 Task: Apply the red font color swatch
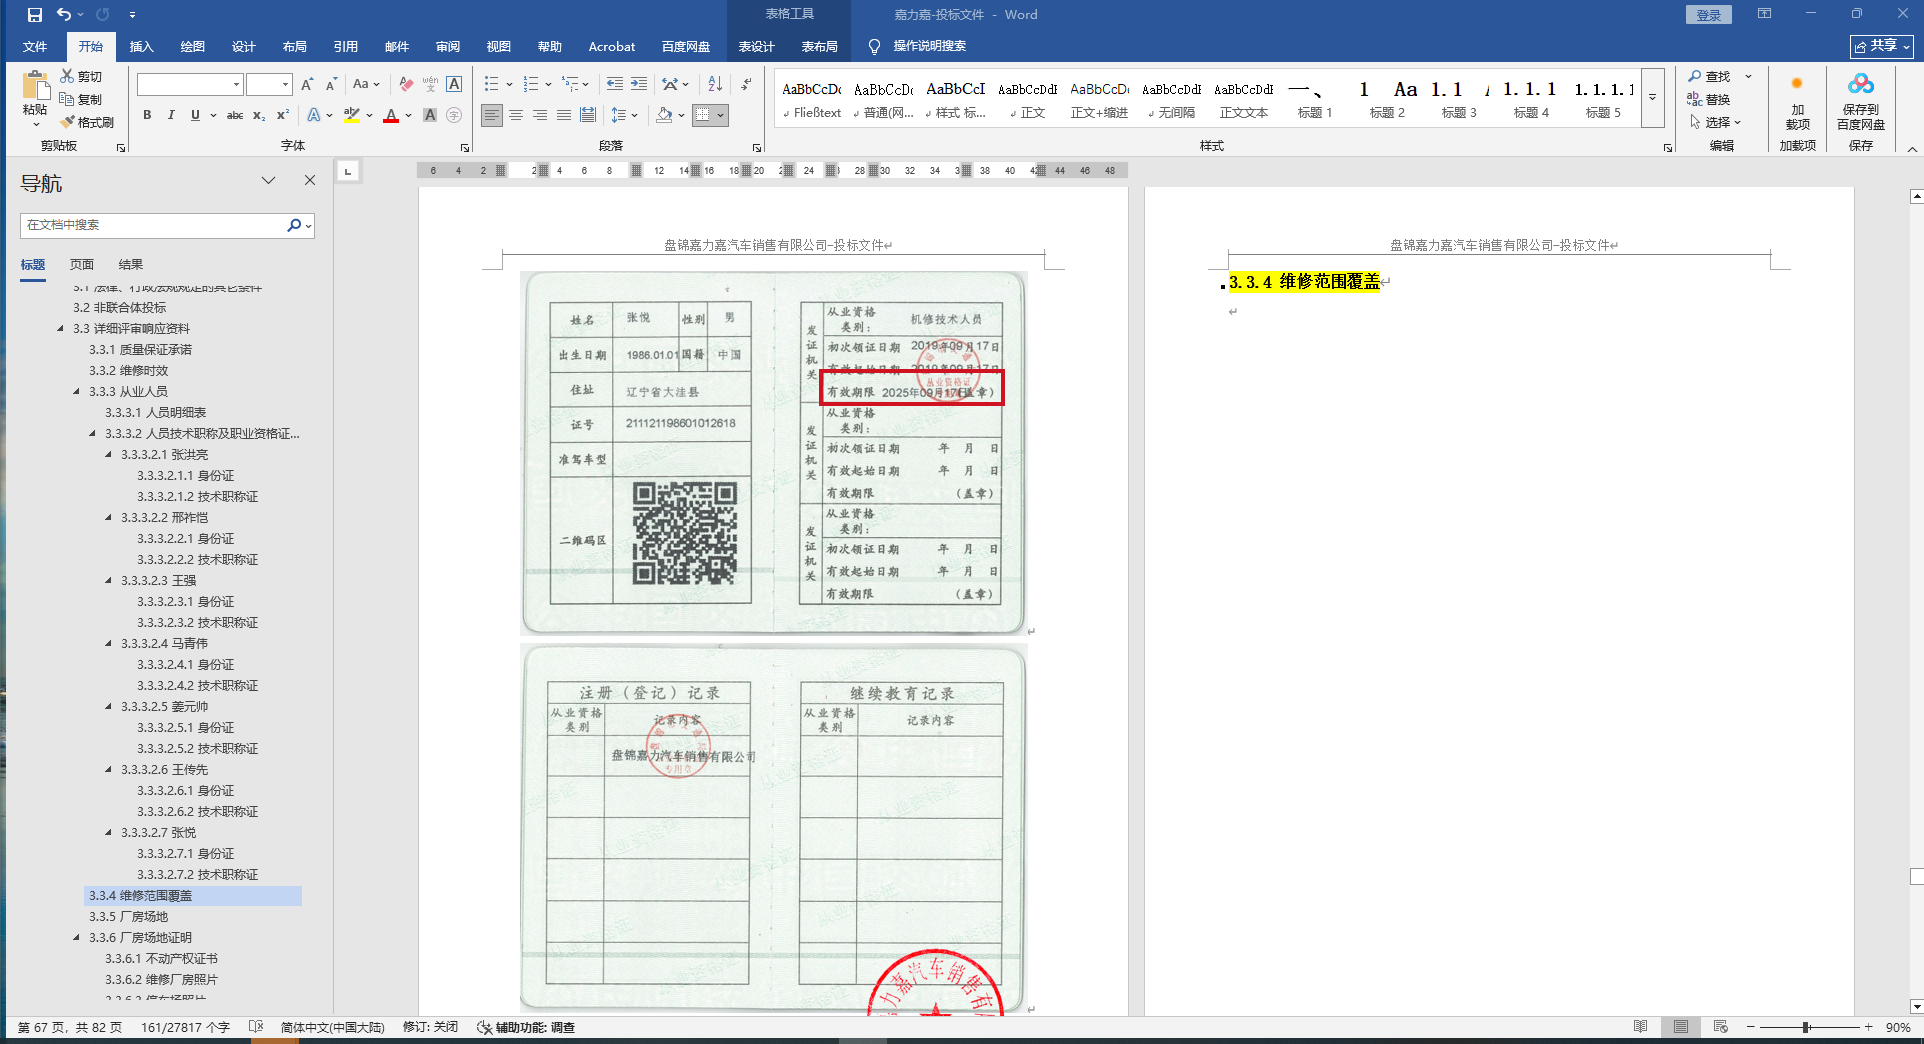392,115
